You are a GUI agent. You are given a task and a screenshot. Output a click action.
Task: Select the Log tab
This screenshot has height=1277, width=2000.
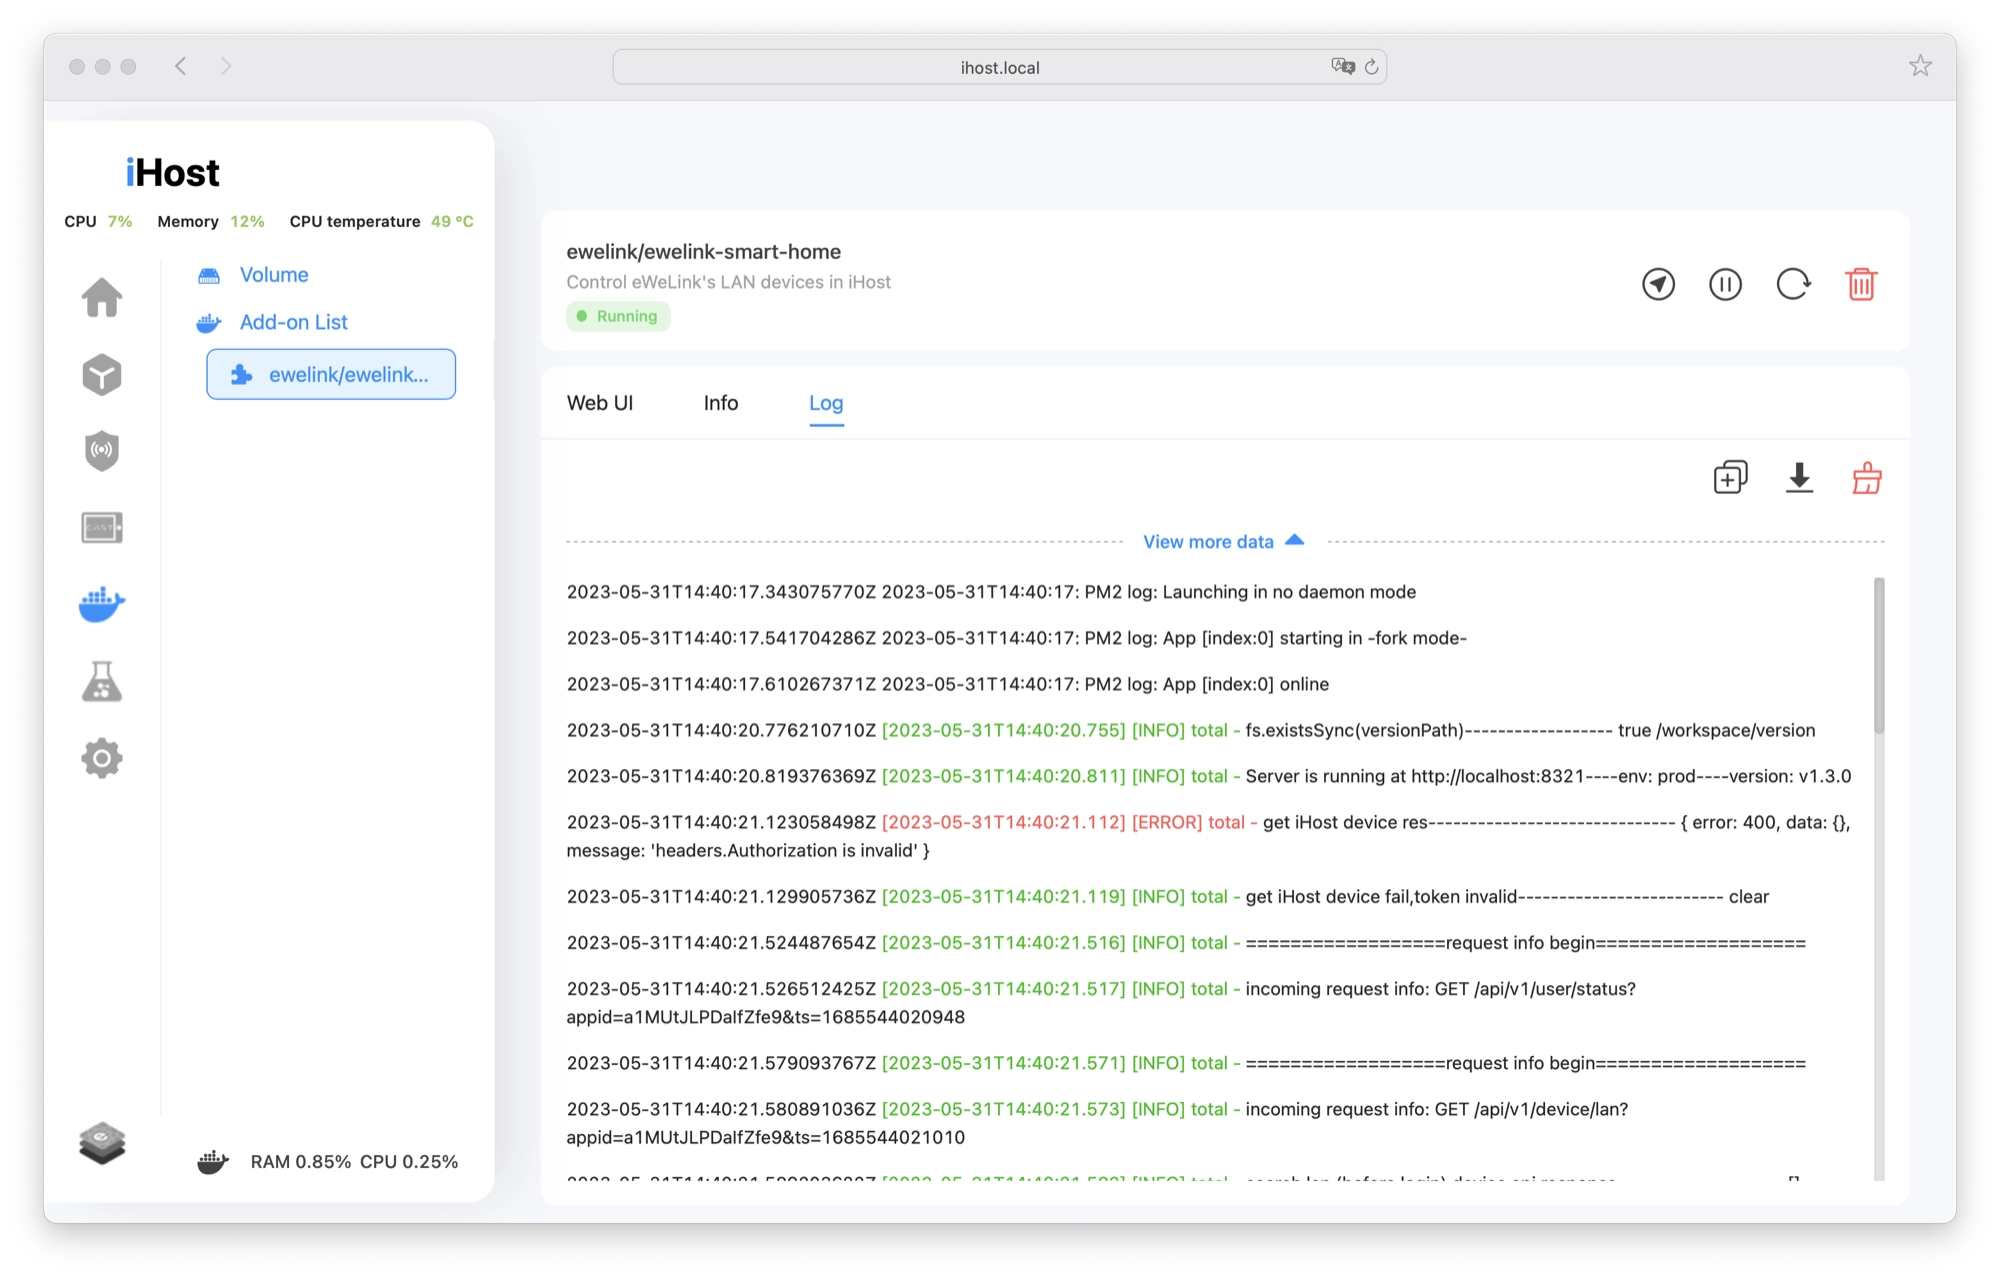coord(826,403)
